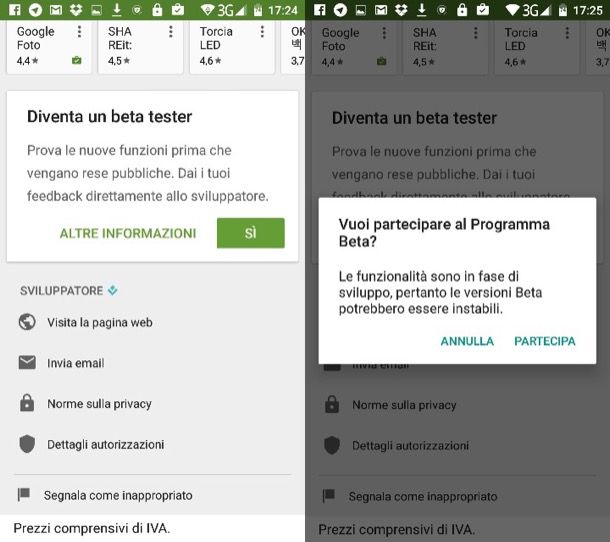The width and height of the screenshot is (610, 542).
Task: Tap the Telegram notification icon in left status bar
Action: coord(35,10)
